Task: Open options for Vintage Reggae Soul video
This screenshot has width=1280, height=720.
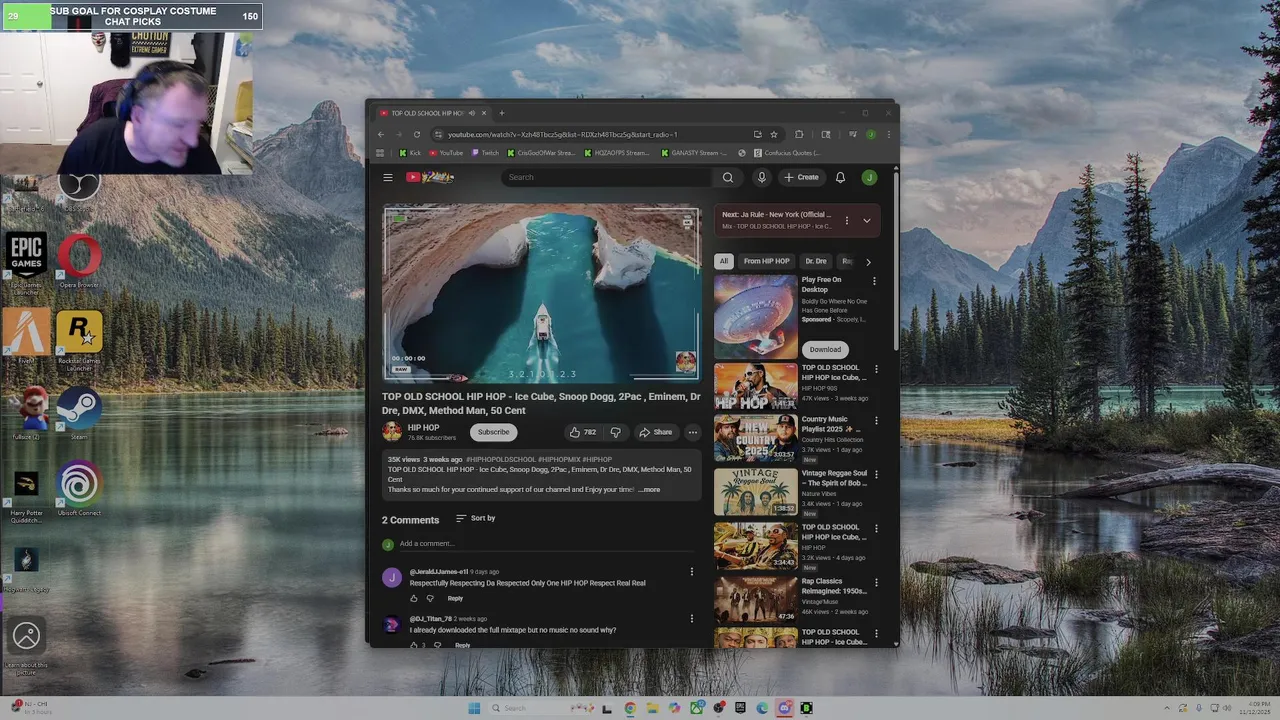Action: pyautogui.click(x=876, y=475)
